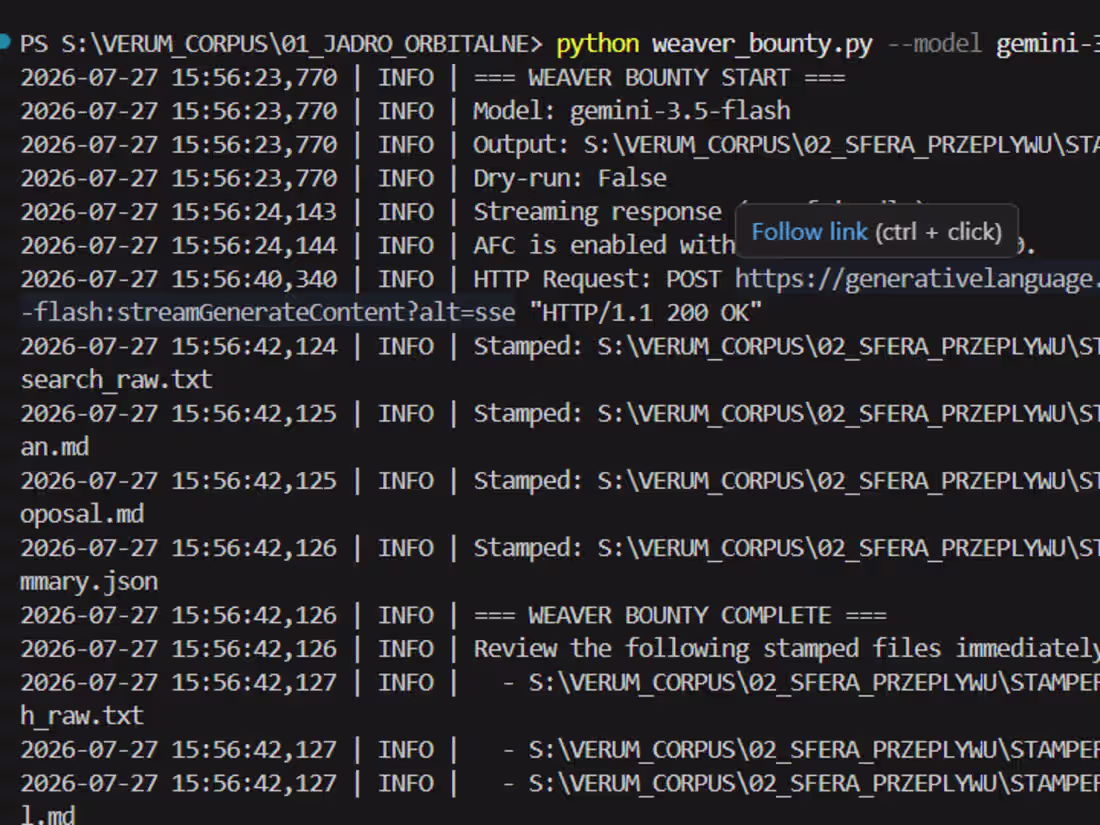Click the '--model' argument in the command
The height and width of the screenshot is (825, 1100).
click(x=934, y=44)
